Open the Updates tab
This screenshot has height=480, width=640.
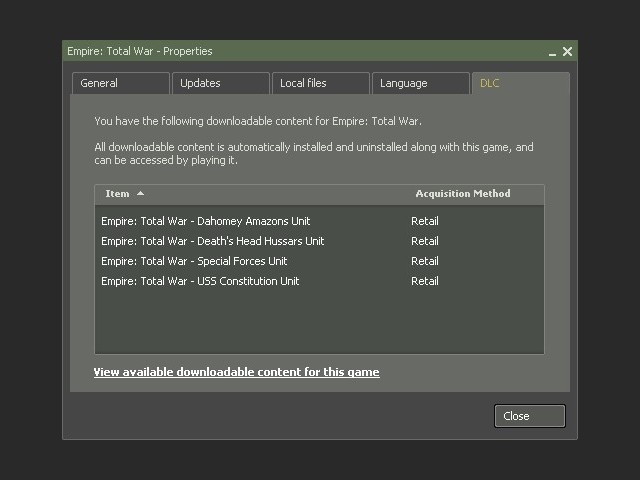tap(221, 83)
